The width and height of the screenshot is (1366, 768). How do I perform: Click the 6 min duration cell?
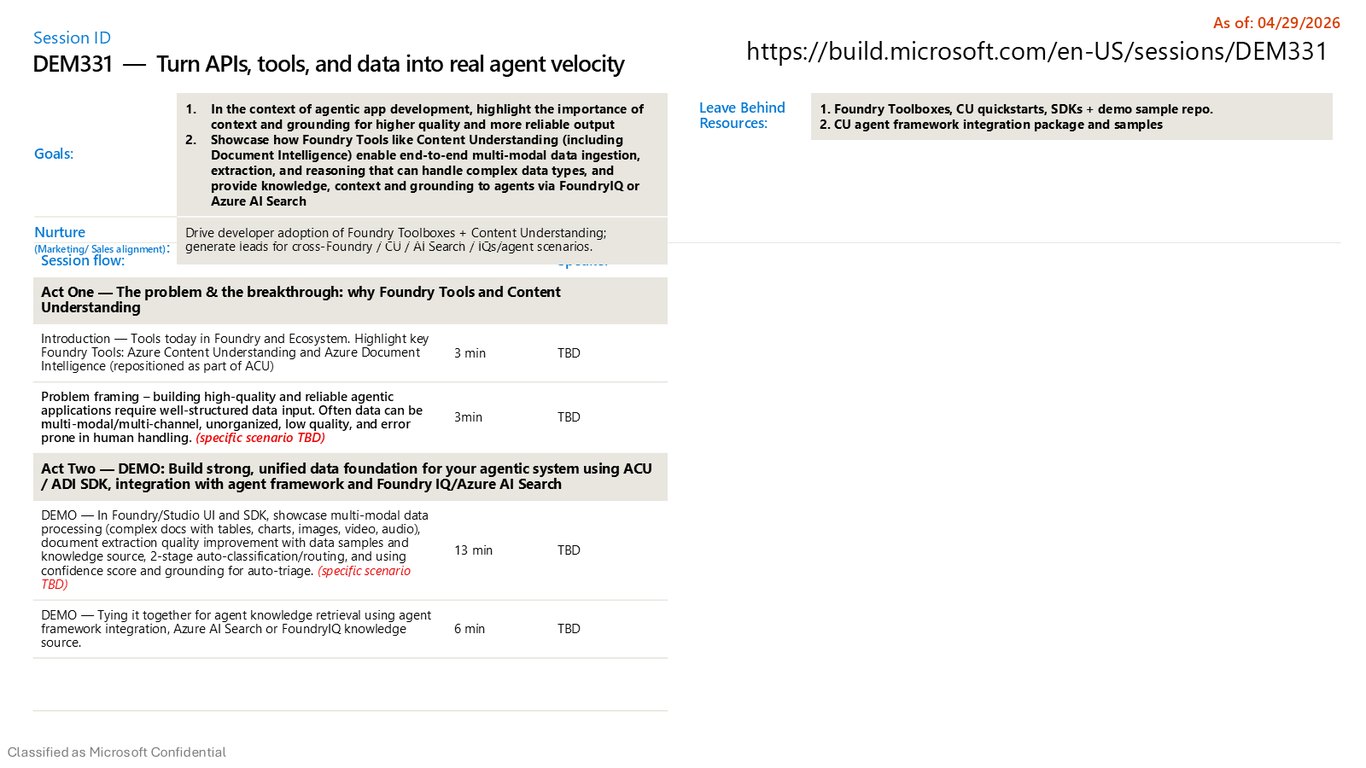click(469, 629)
